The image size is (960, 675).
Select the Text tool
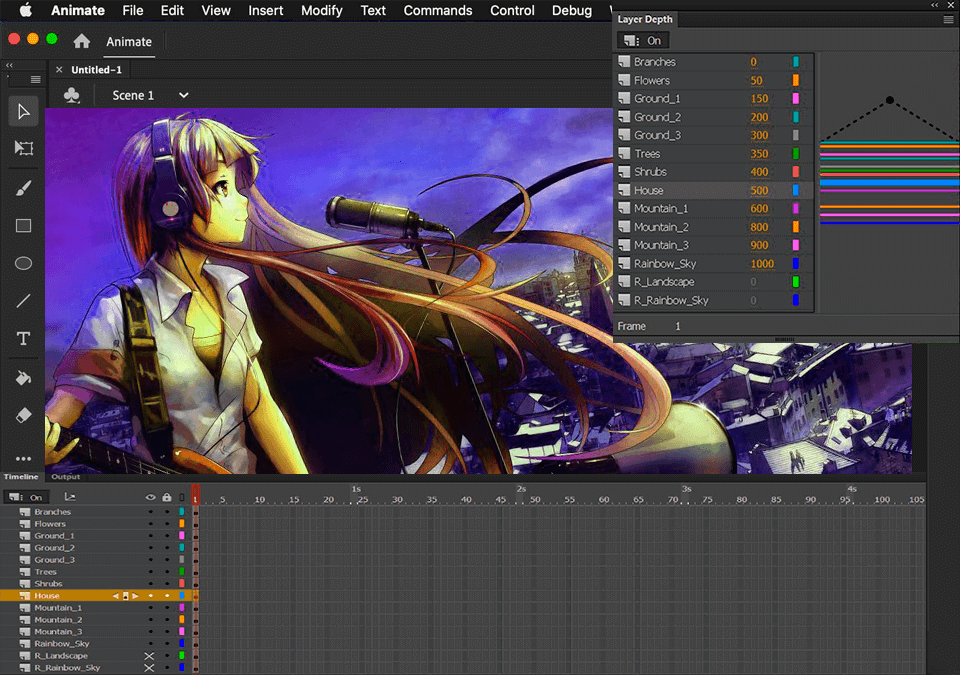point(23,340)
